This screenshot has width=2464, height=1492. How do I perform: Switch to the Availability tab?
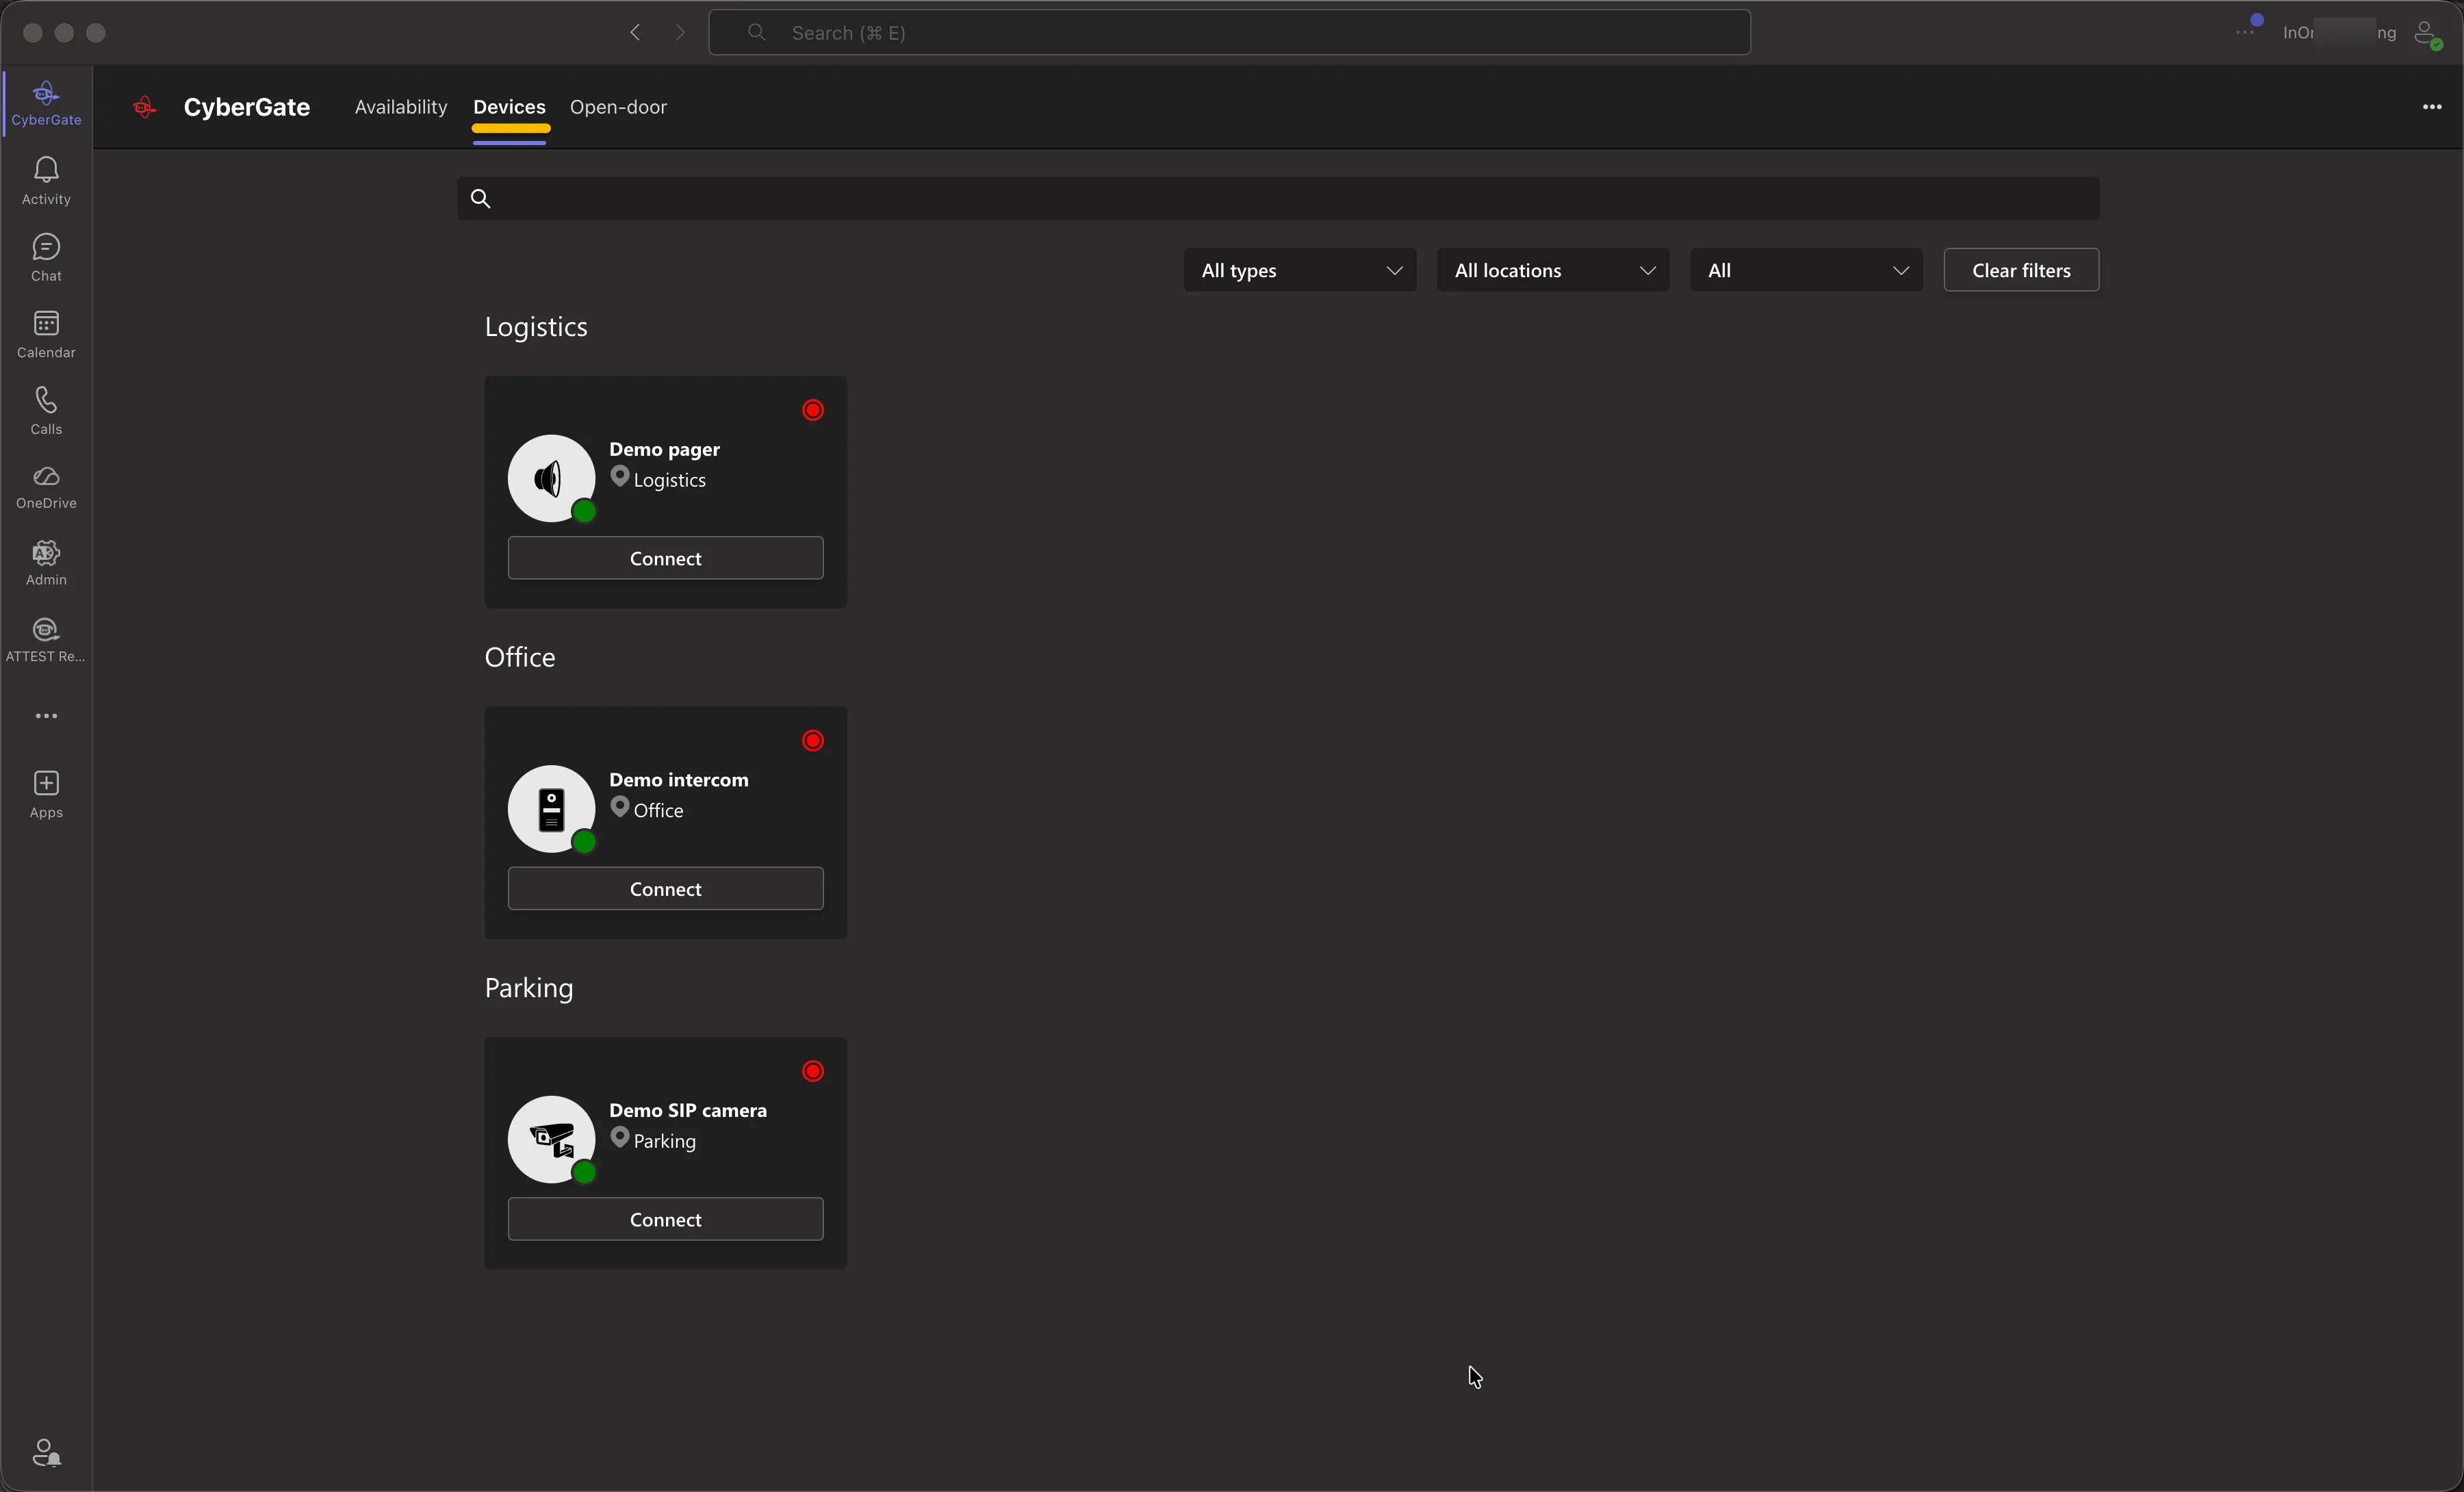tap(401, 107)
